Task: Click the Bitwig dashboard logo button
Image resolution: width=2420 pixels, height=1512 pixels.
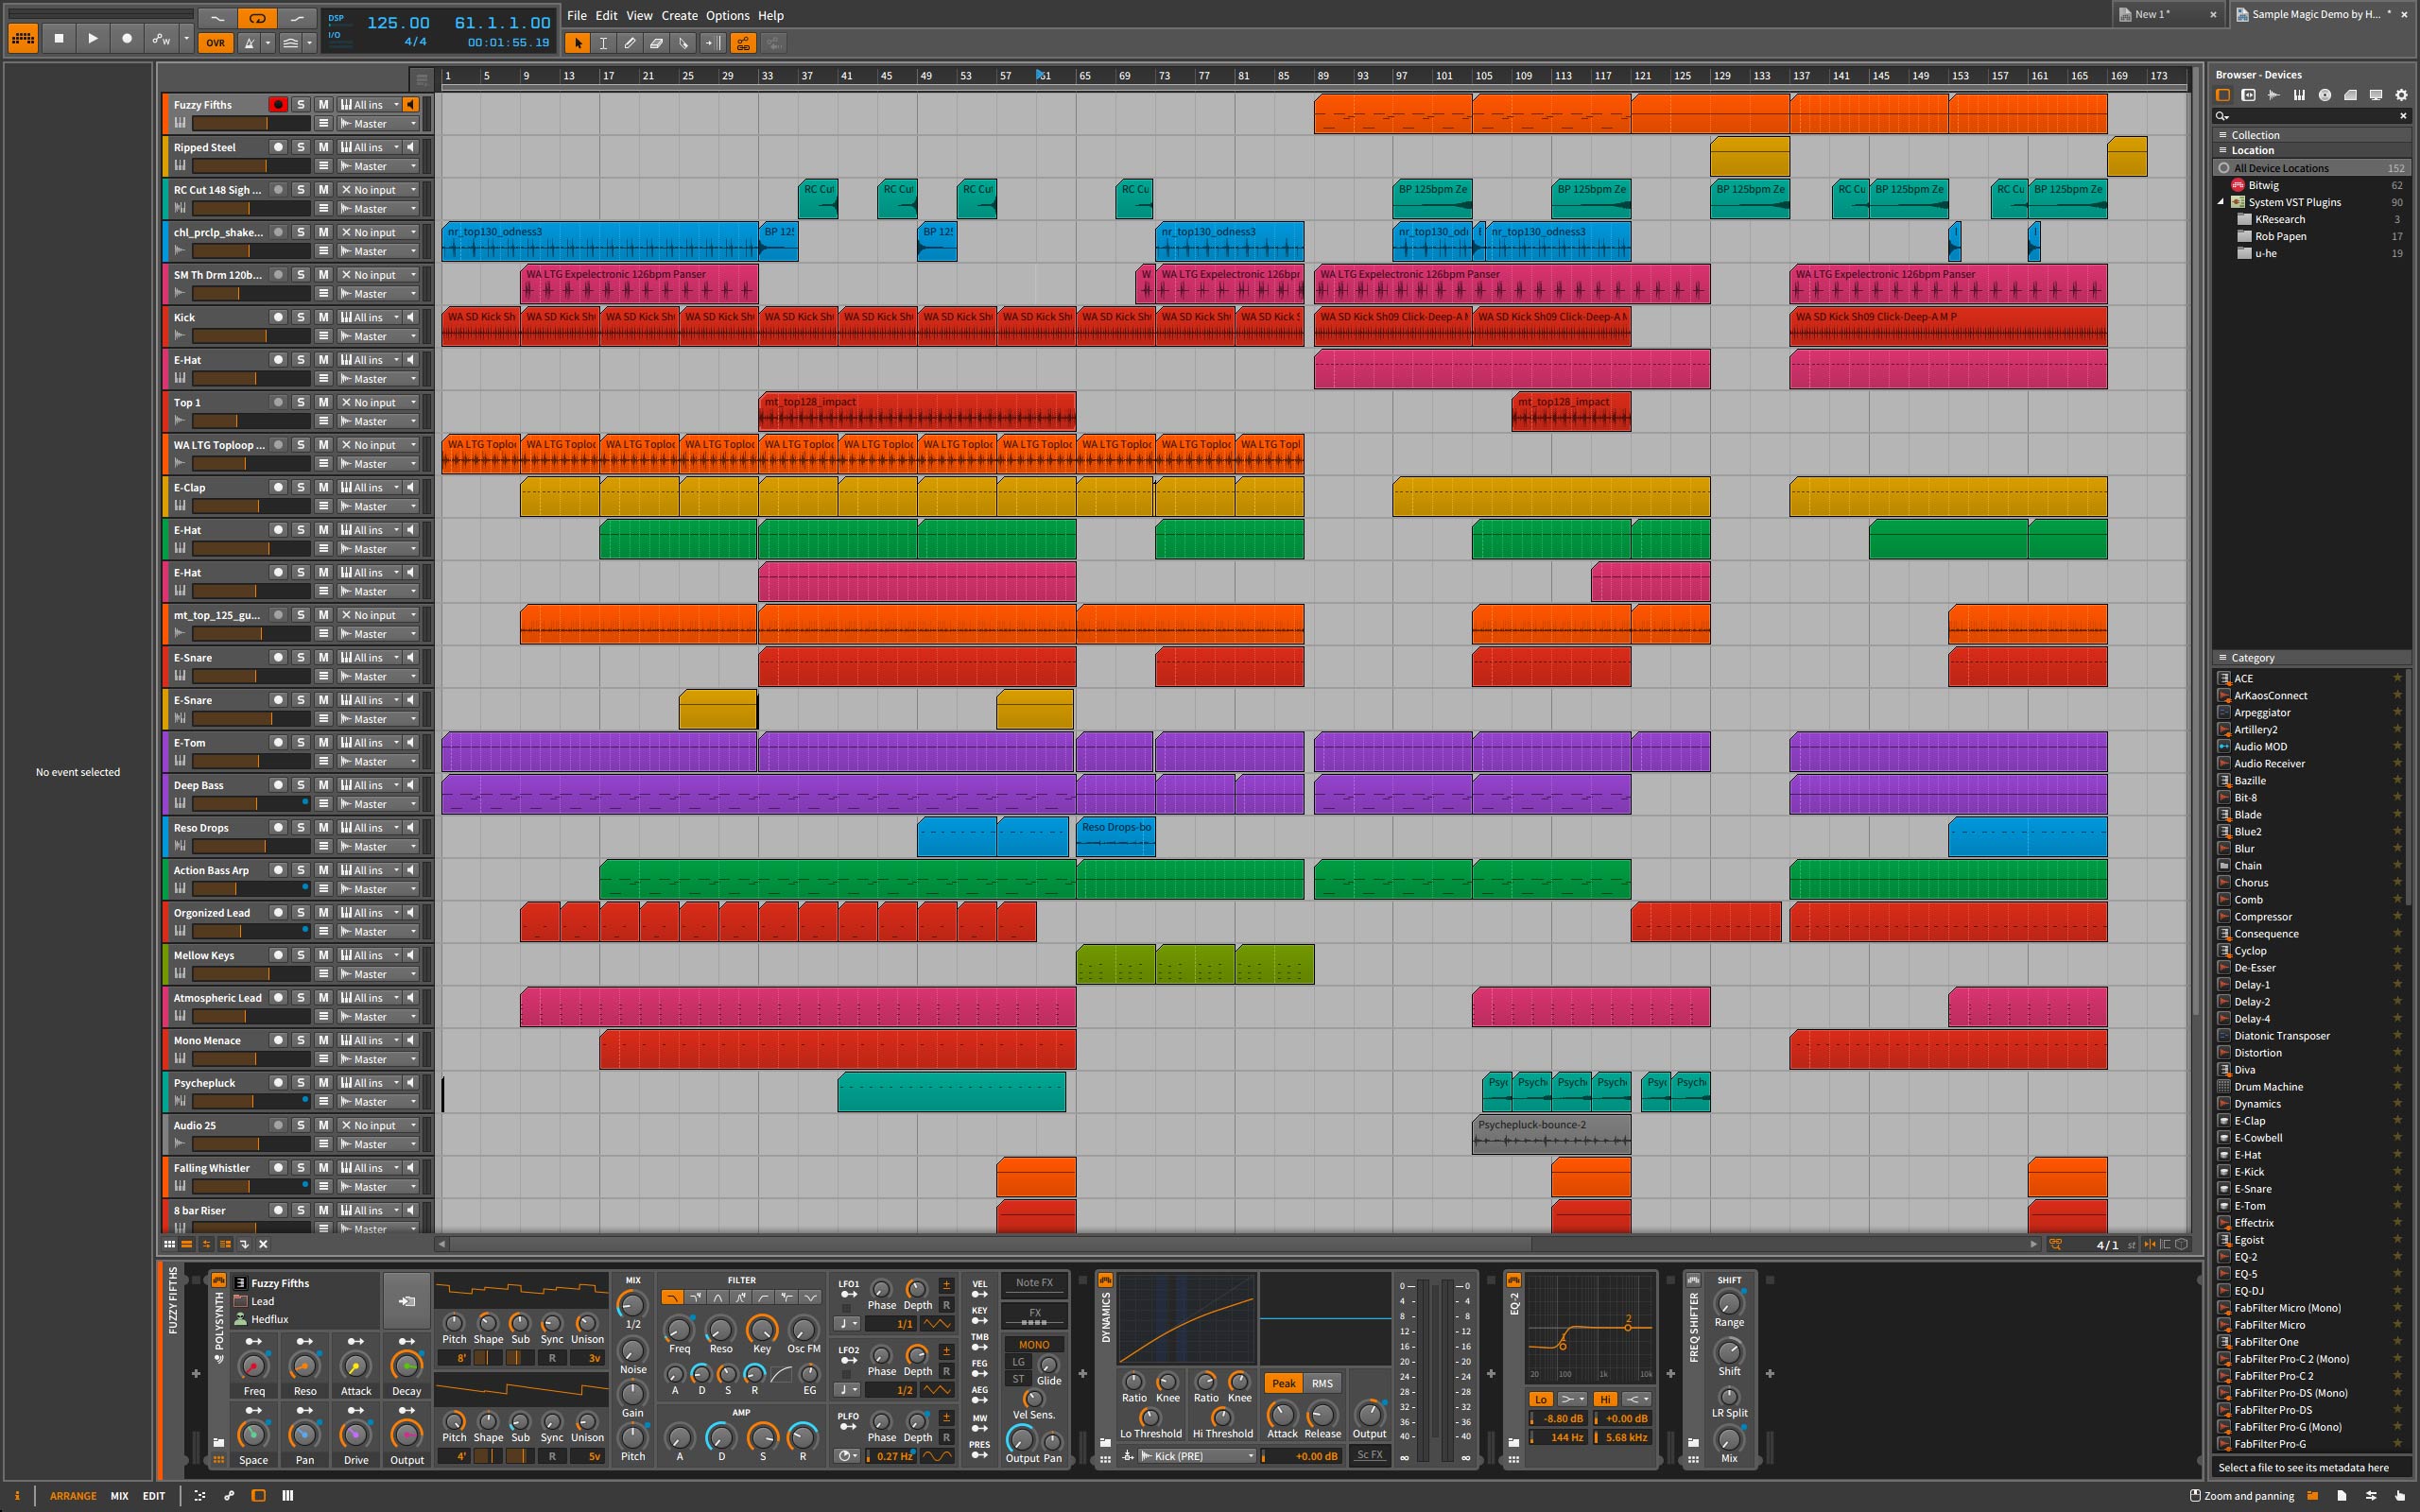Action: click(23, 39)
